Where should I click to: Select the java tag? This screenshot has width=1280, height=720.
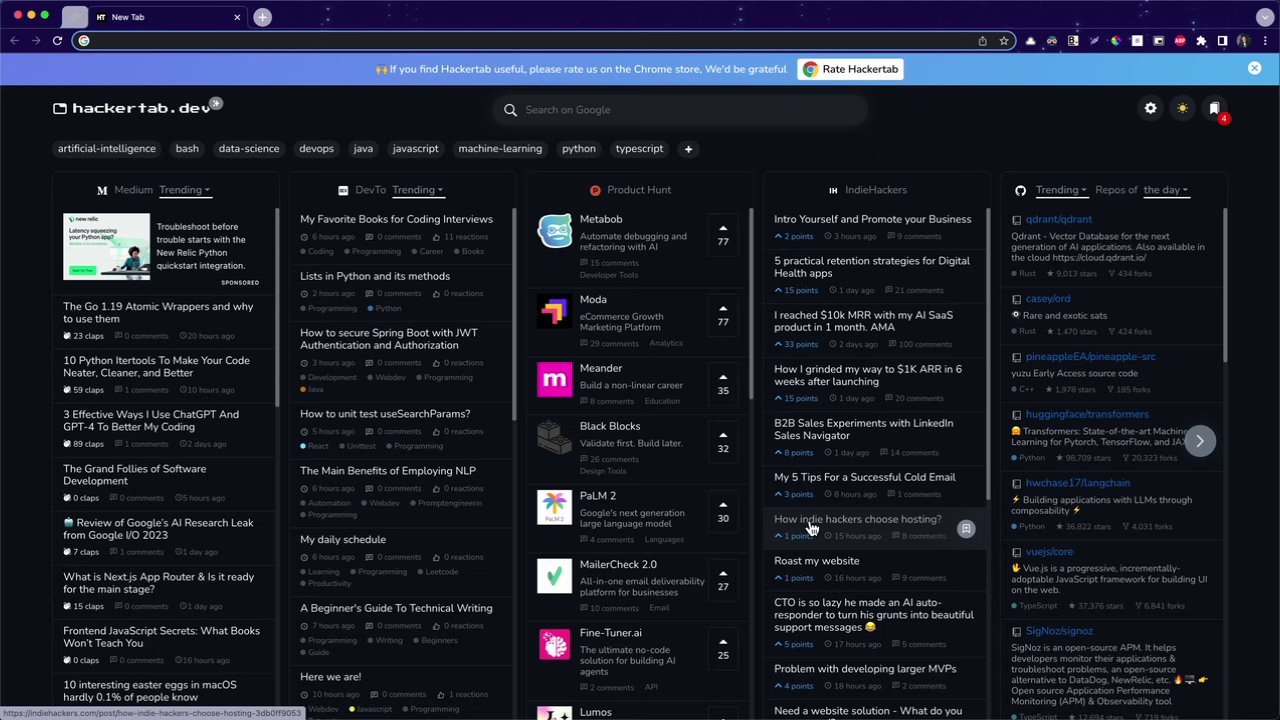(x=363, y=149)
